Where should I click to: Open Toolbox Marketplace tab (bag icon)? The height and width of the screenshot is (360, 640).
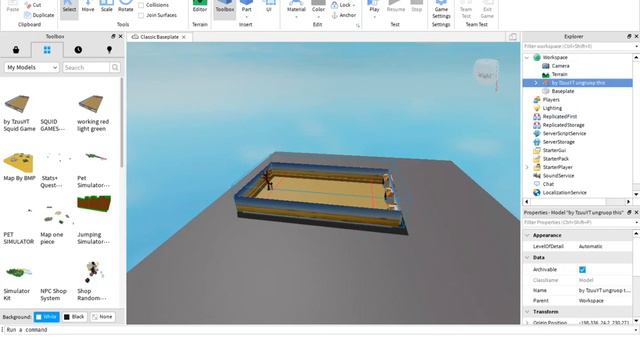coord(16,49)
